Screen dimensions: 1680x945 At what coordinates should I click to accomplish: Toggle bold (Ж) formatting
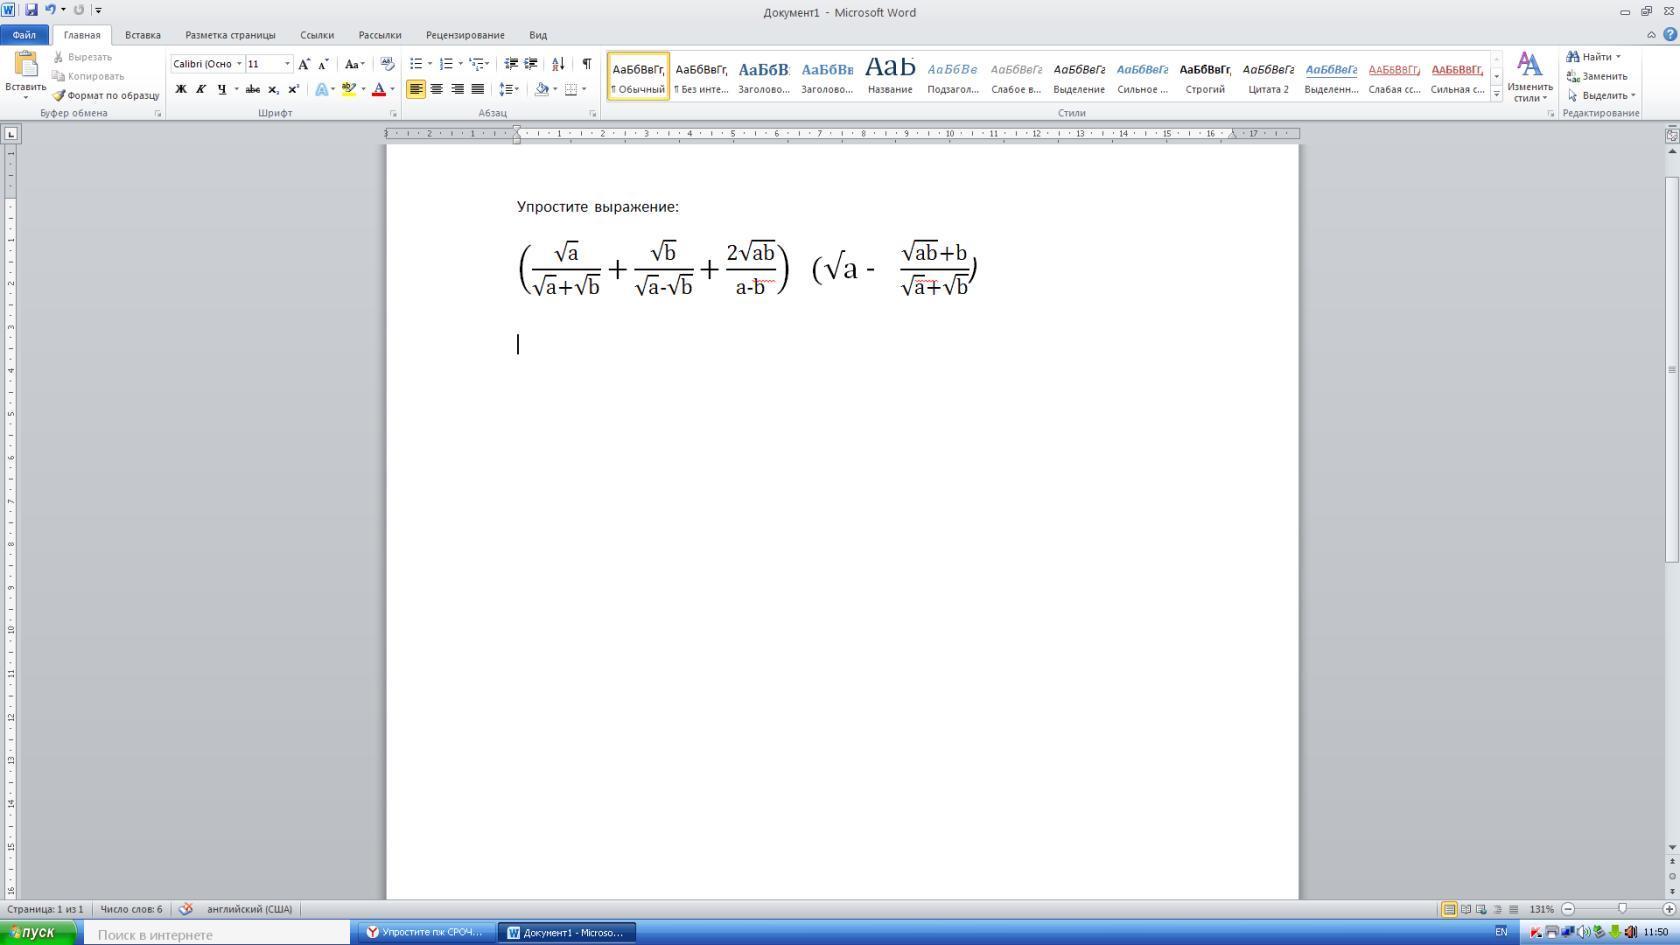[181, 89]
